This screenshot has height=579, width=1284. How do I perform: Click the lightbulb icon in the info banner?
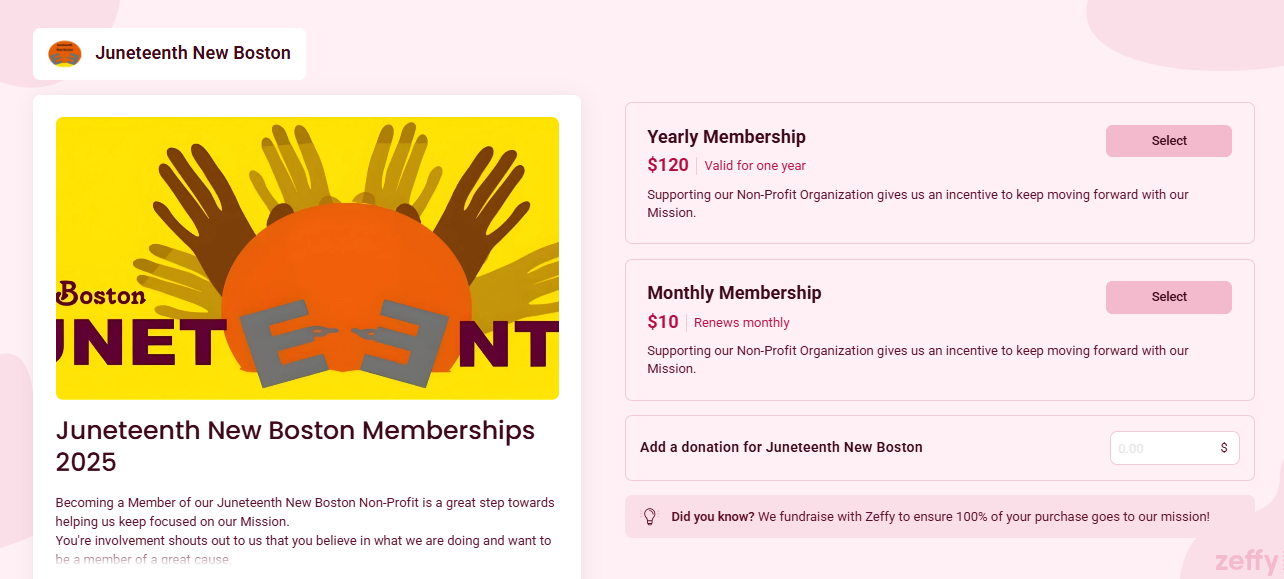coord(651,516)
